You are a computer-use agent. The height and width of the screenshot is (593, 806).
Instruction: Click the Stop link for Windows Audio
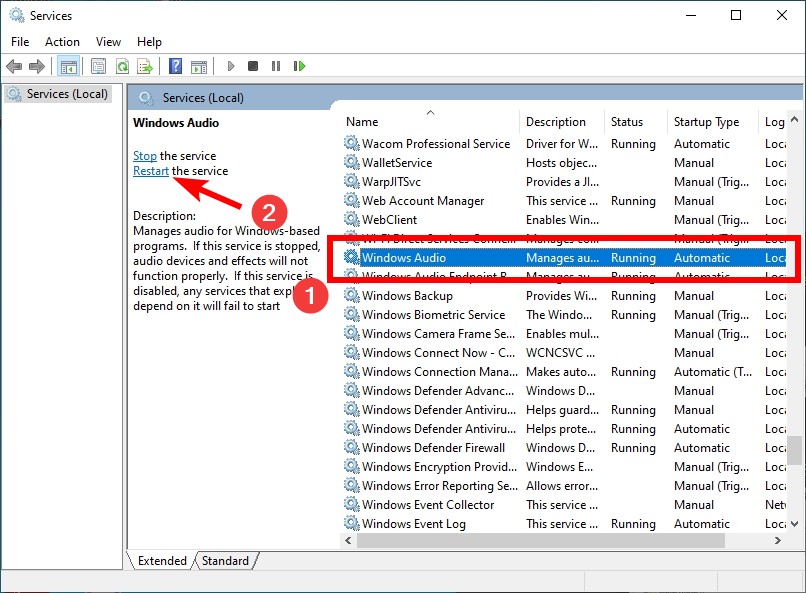[144, 156]
